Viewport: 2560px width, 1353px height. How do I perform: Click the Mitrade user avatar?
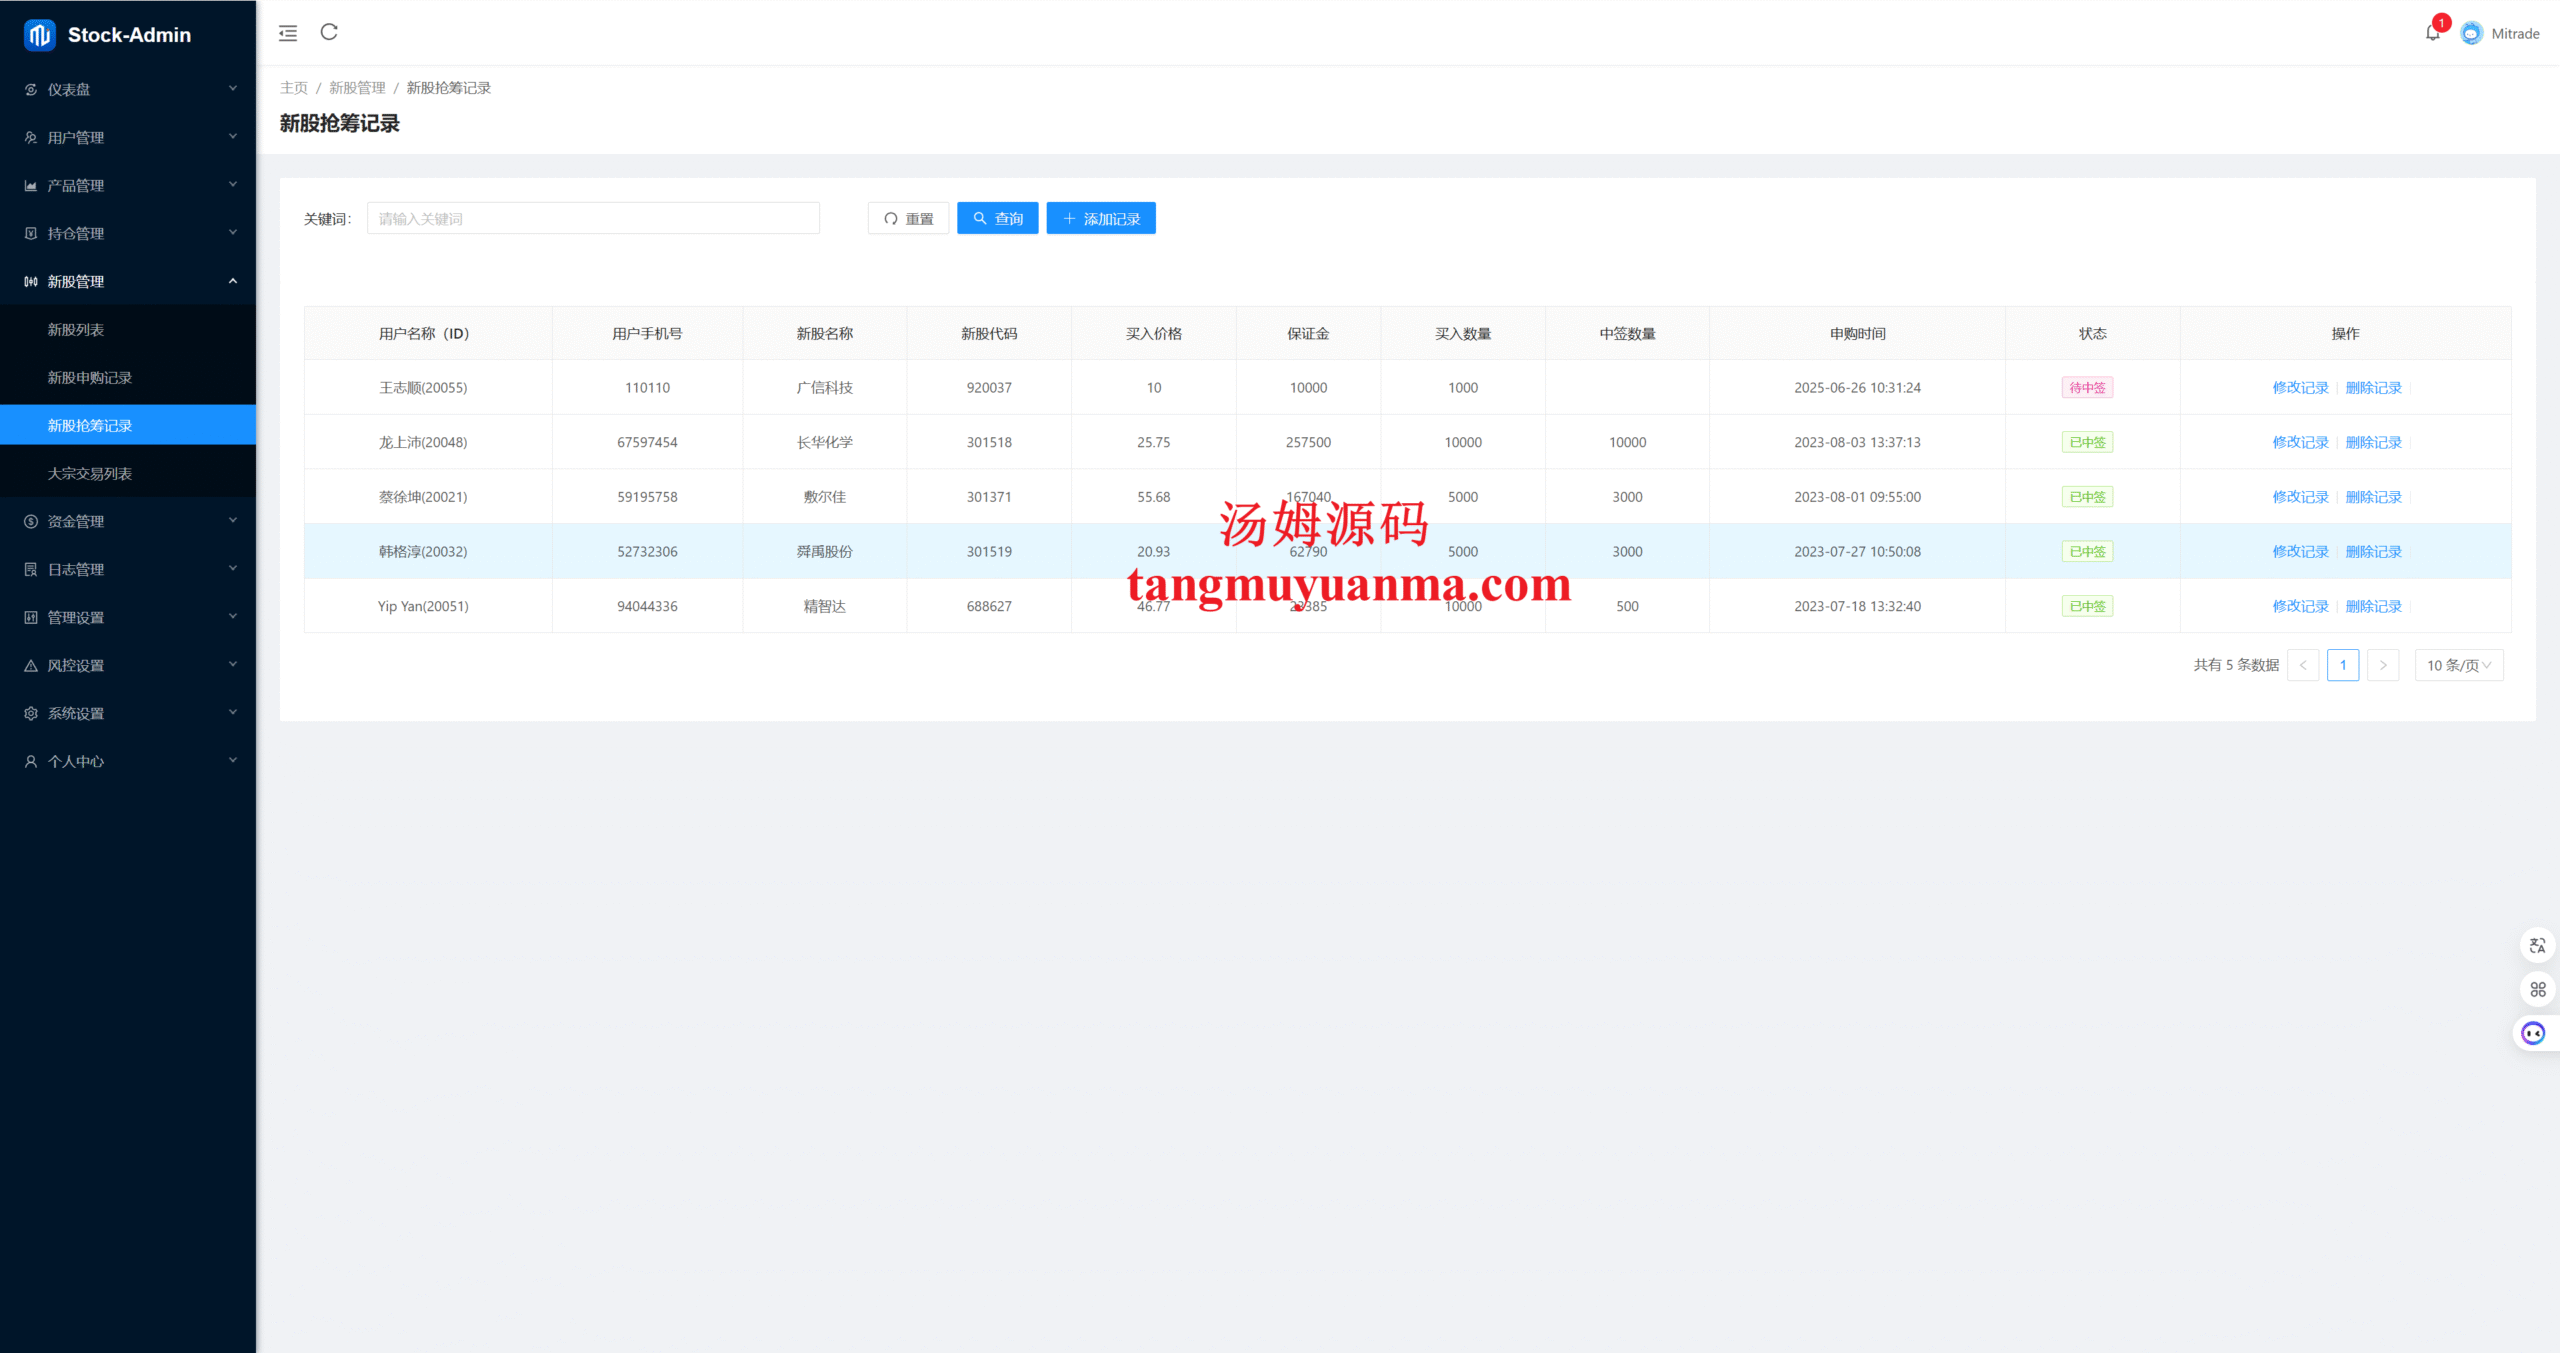point(2471,33)
